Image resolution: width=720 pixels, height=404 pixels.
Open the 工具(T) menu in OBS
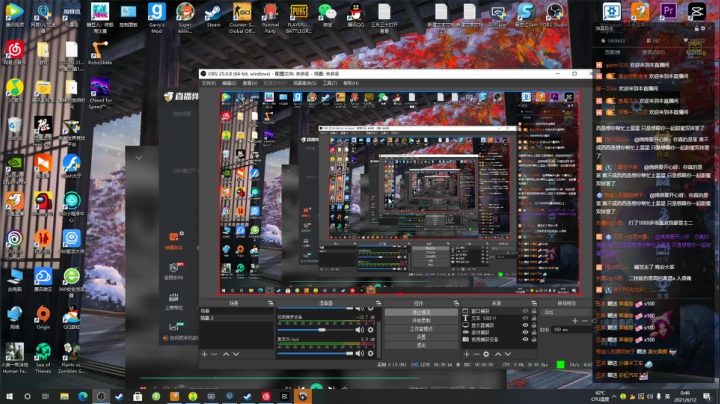point(330,83)
